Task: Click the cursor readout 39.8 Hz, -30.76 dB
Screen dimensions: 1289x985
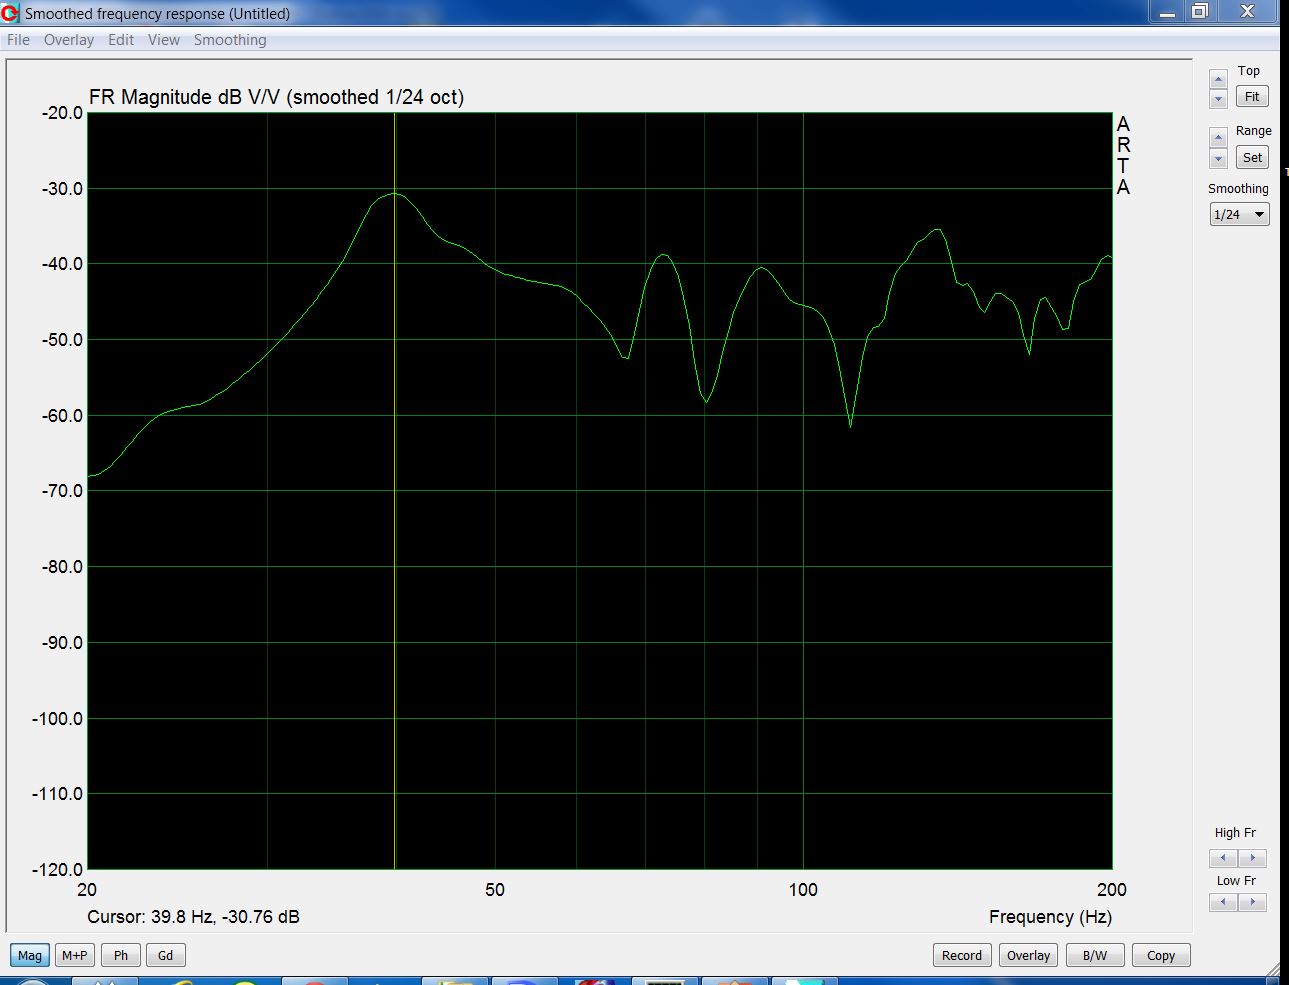Action: click(193, 917)
